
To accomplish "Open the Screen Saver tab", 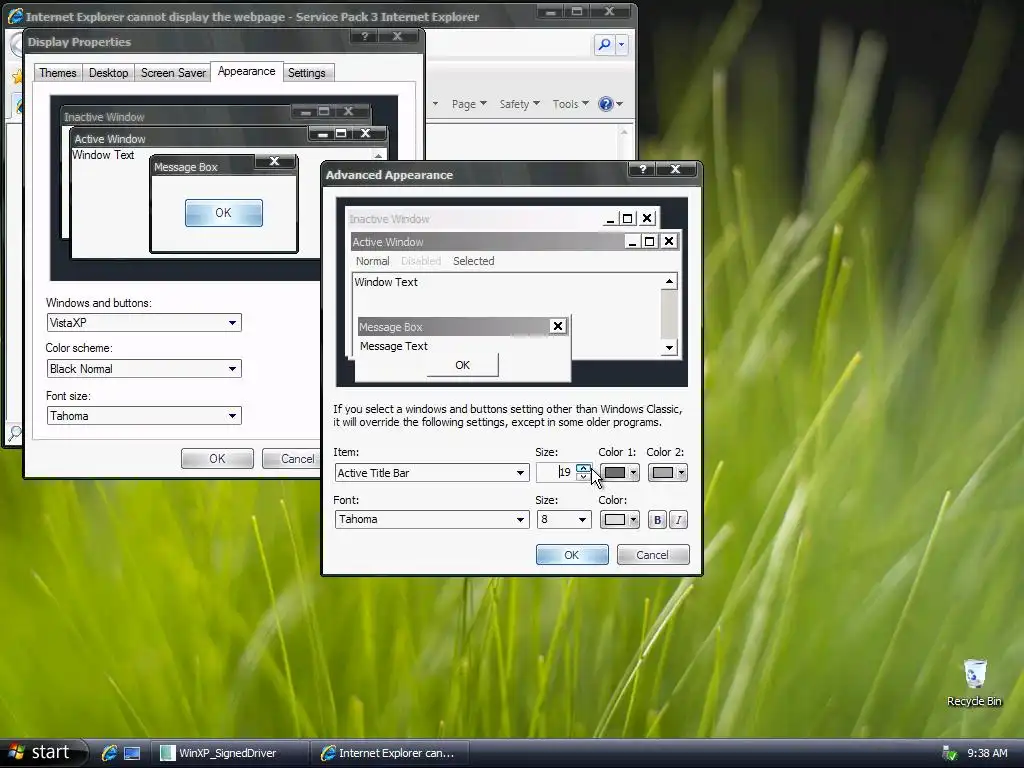I will click(173, 72).
